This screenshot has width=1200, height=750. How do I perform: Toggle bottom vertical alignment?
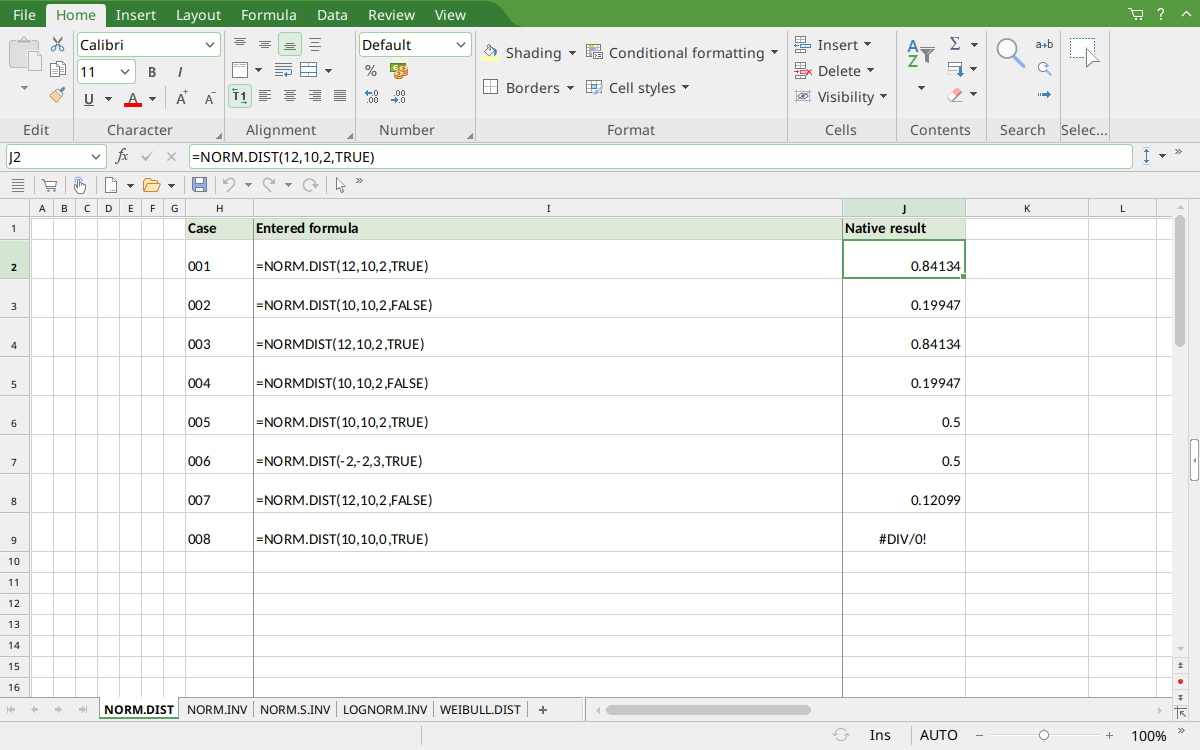[x=290, y=44]
